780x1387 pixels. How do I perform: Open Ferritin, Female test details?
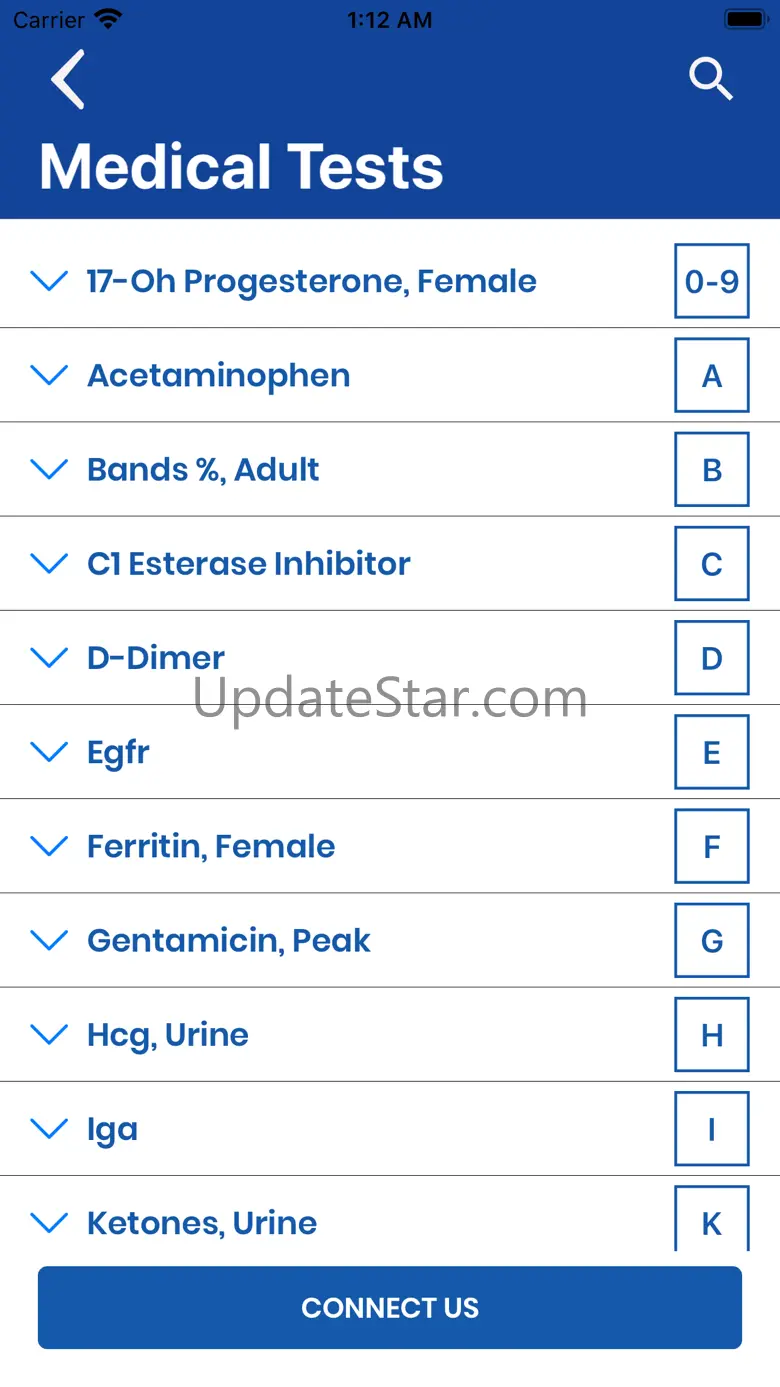pyautogui.click(x=211, y=847)
